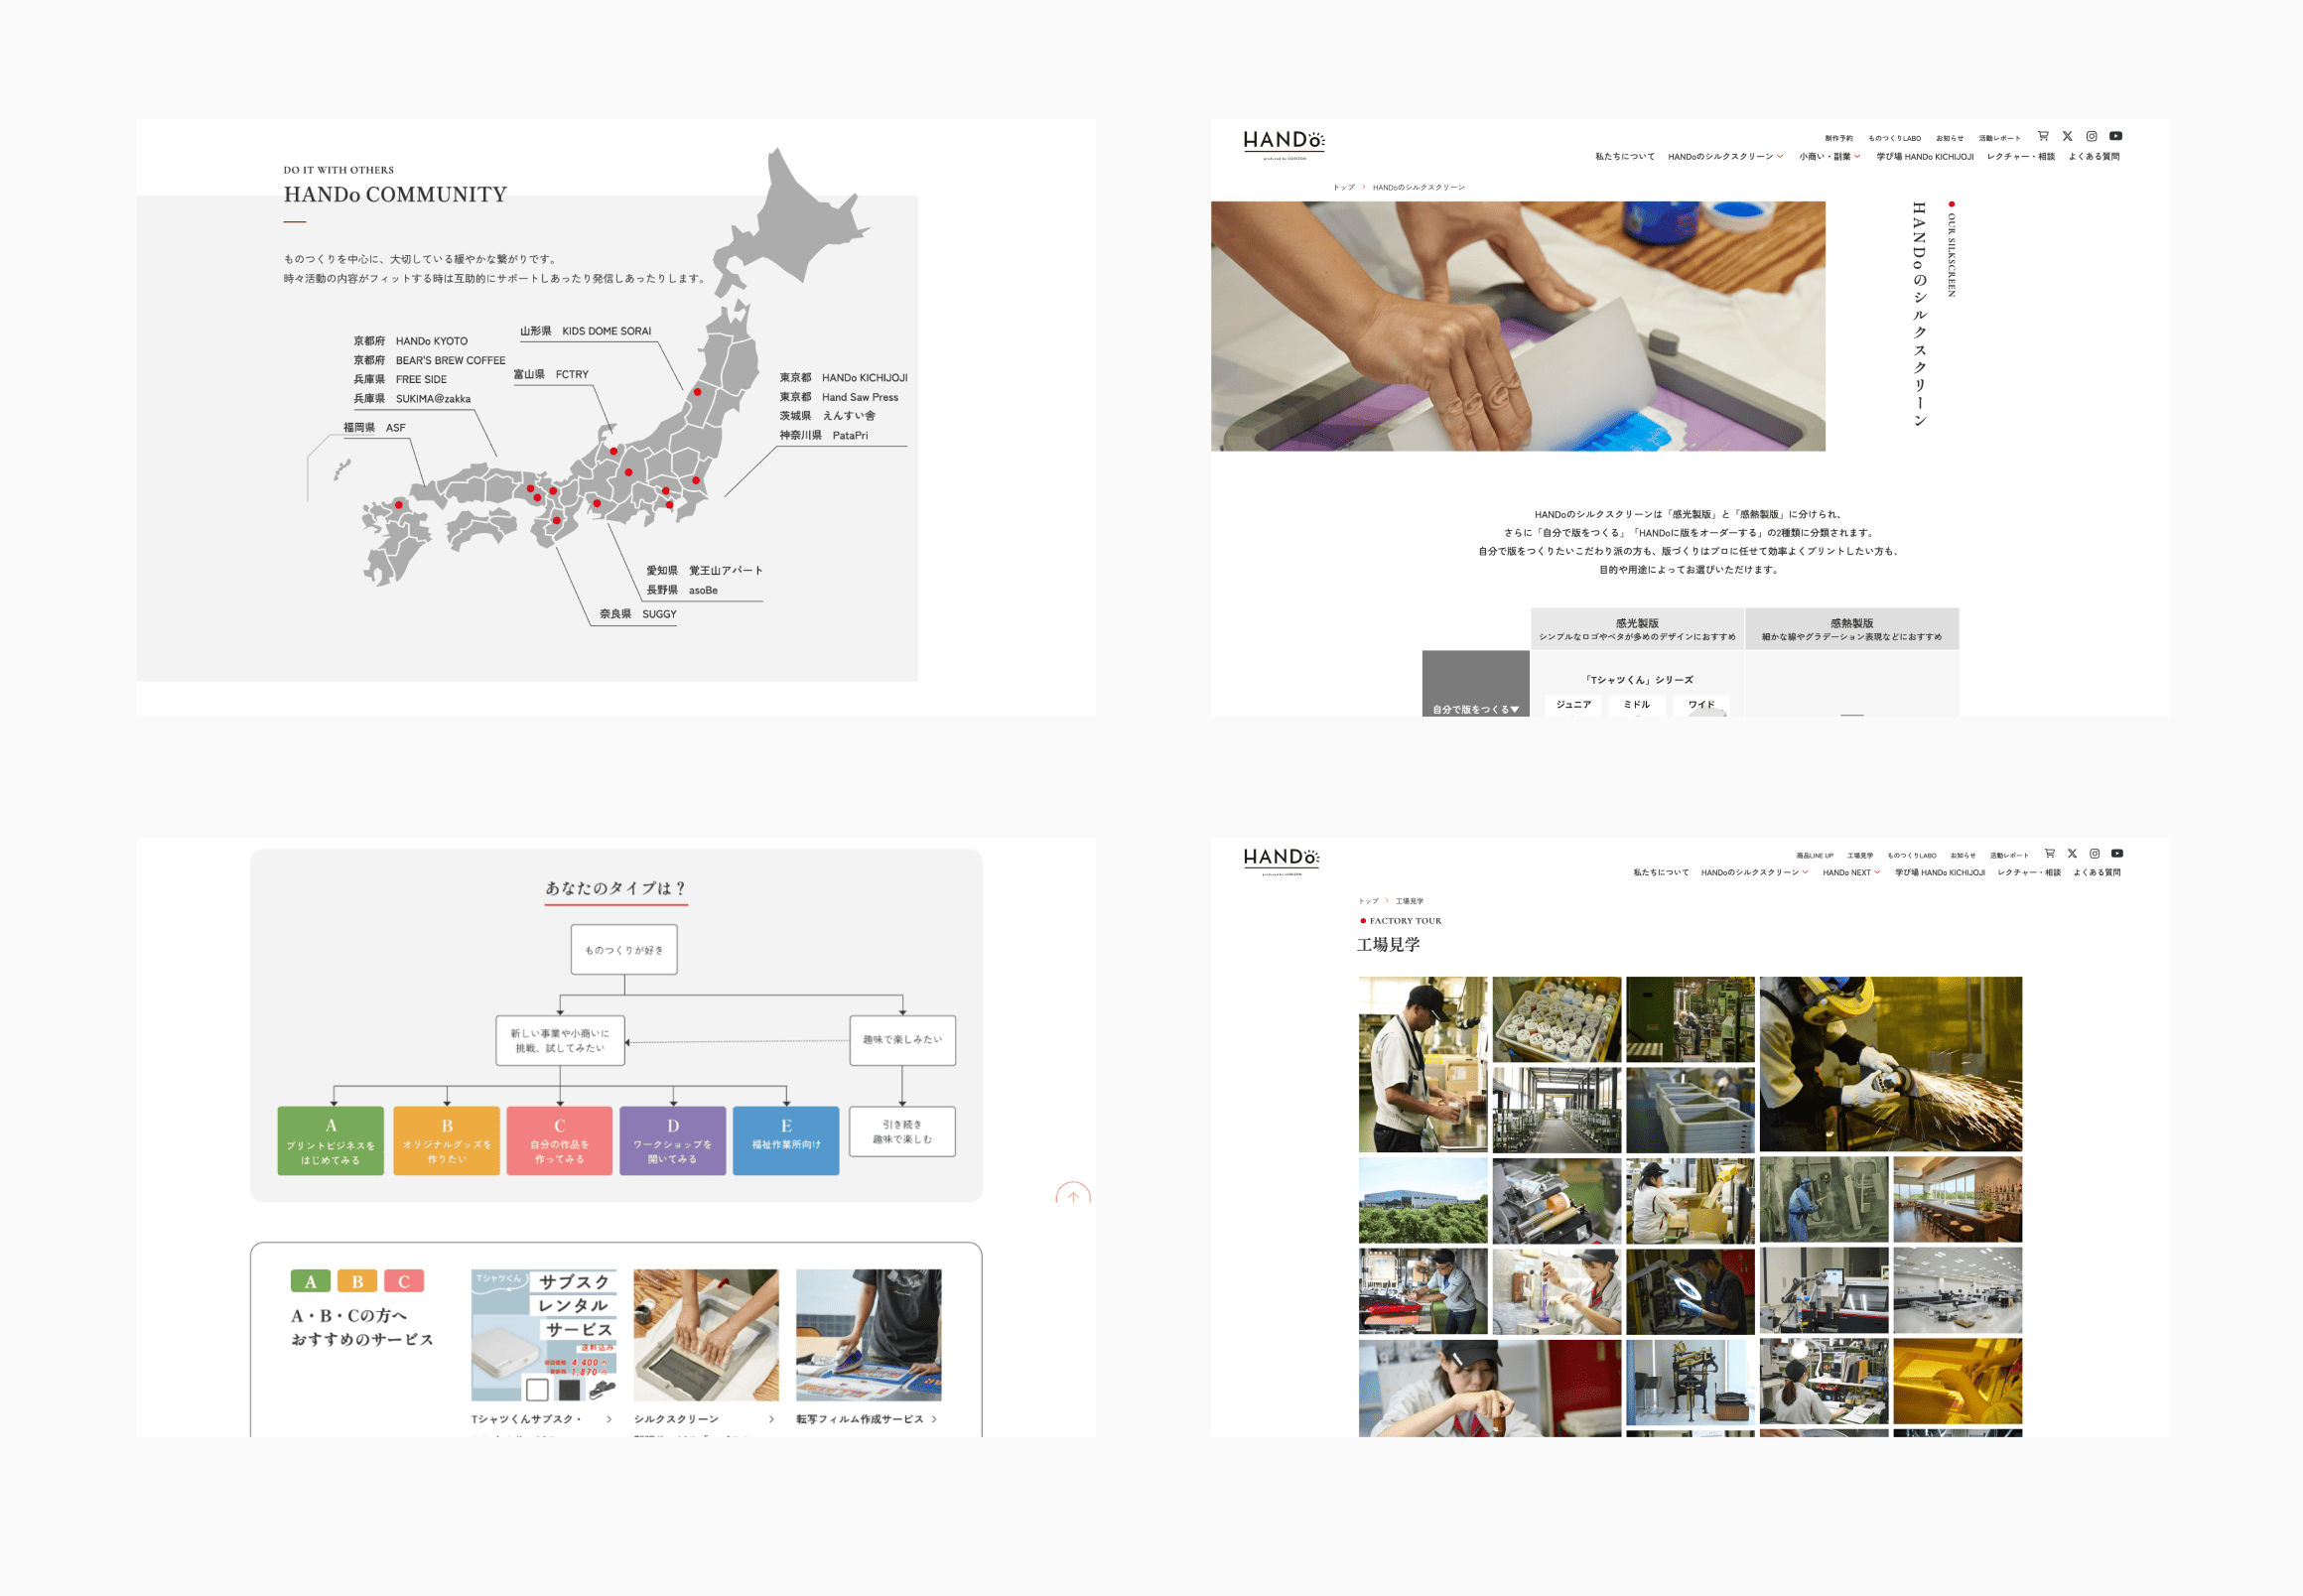
Task: Expand 自分で版をつくる▼ row in the table
Action: pyautogui.click(x=1475, y=709)
